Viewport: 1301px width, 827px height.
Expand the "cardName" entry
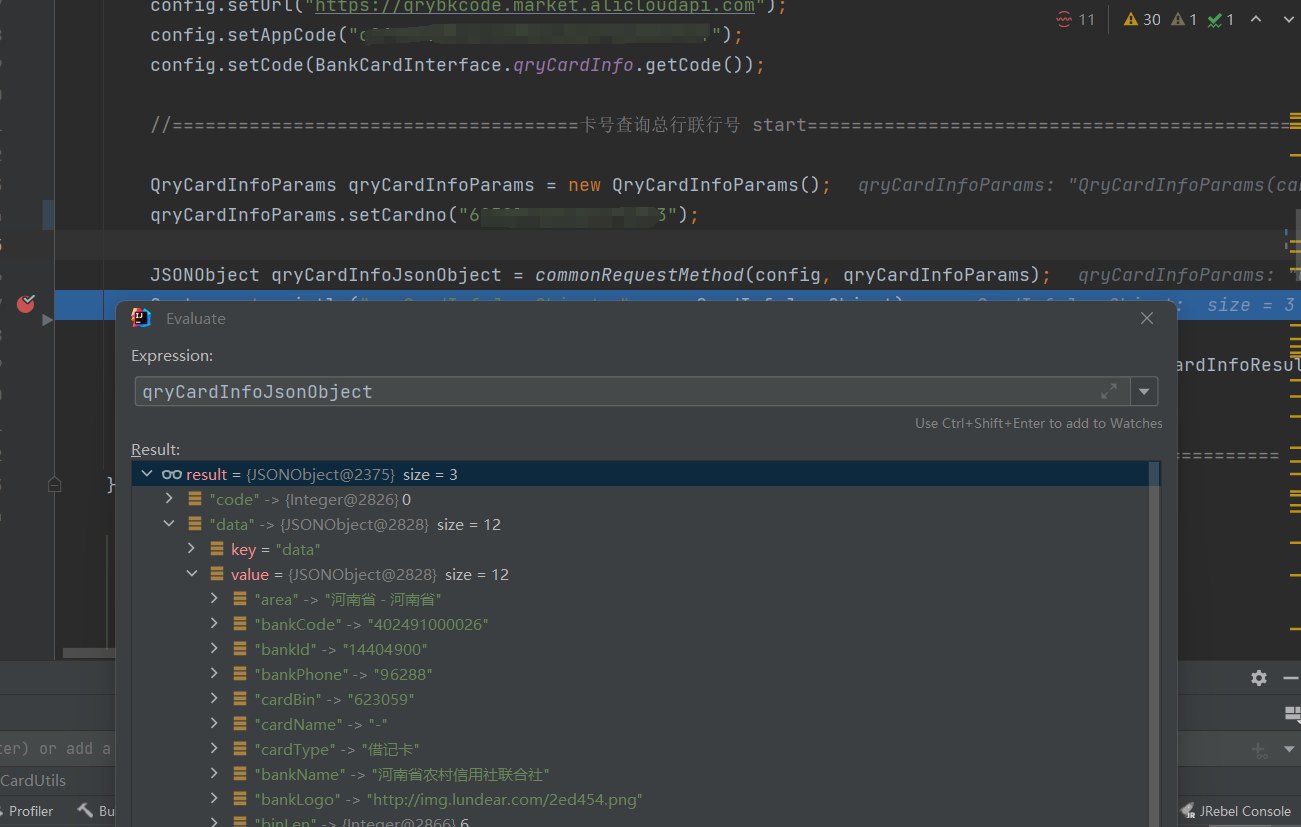(214, 724)
